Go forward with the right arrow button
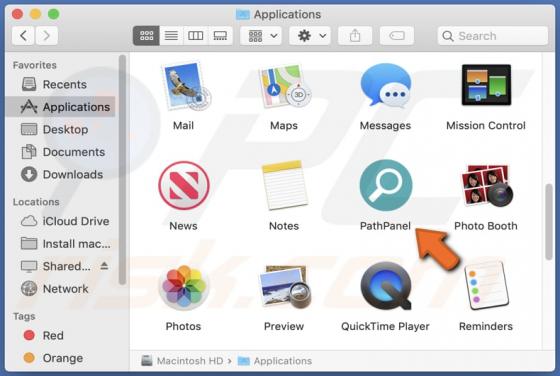Viewport: 560px width, 376px height. click(x=46, y=36)
